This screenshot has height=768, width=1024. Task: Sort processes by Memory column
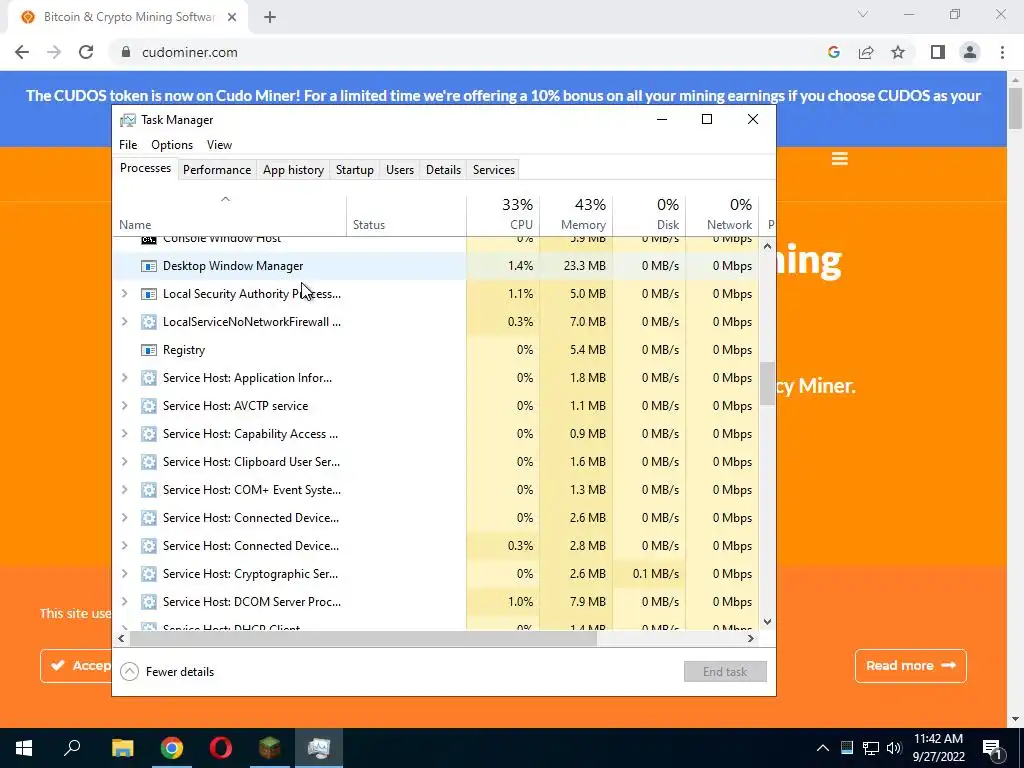pyautogui.click(x=576, y=214)
